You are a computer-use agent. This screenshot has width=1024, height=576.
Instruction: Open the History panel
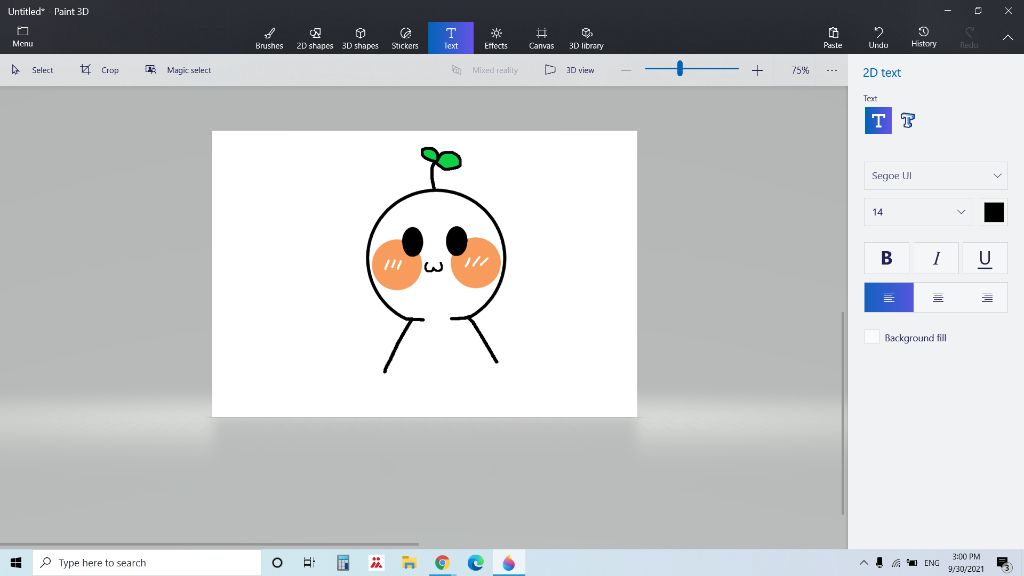pos(923,37)
